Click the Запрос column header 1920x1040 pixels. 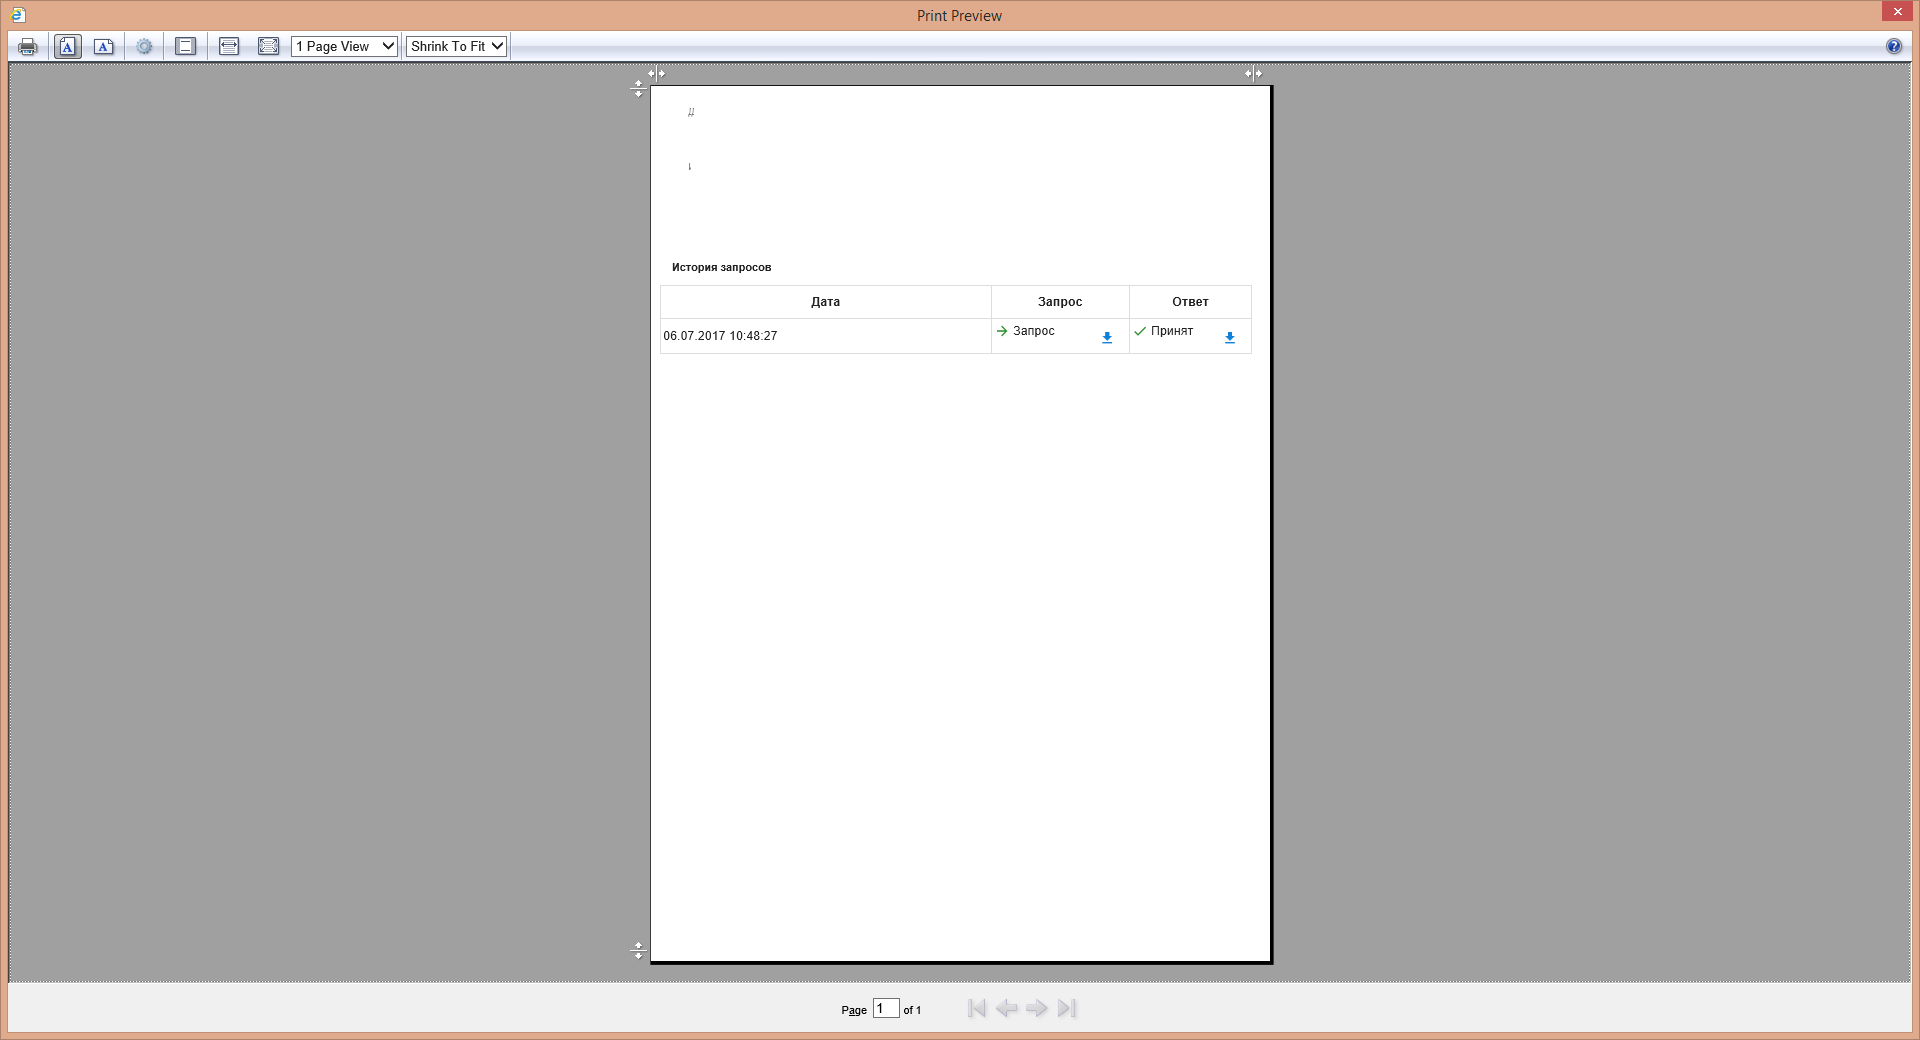[x=1060, y=302]
